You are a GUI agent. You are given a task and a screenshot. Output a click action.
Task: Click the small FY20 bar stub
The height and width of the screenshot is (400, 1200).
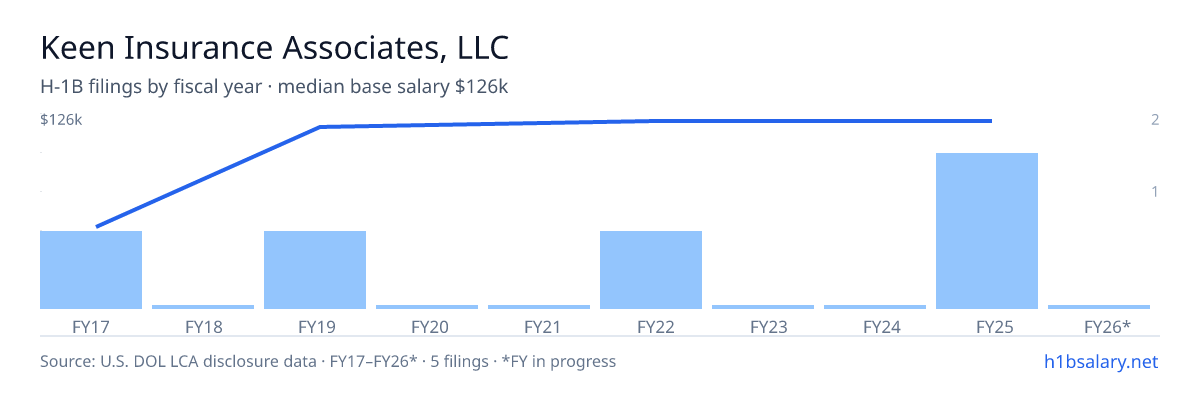click(x=427, y=307)
